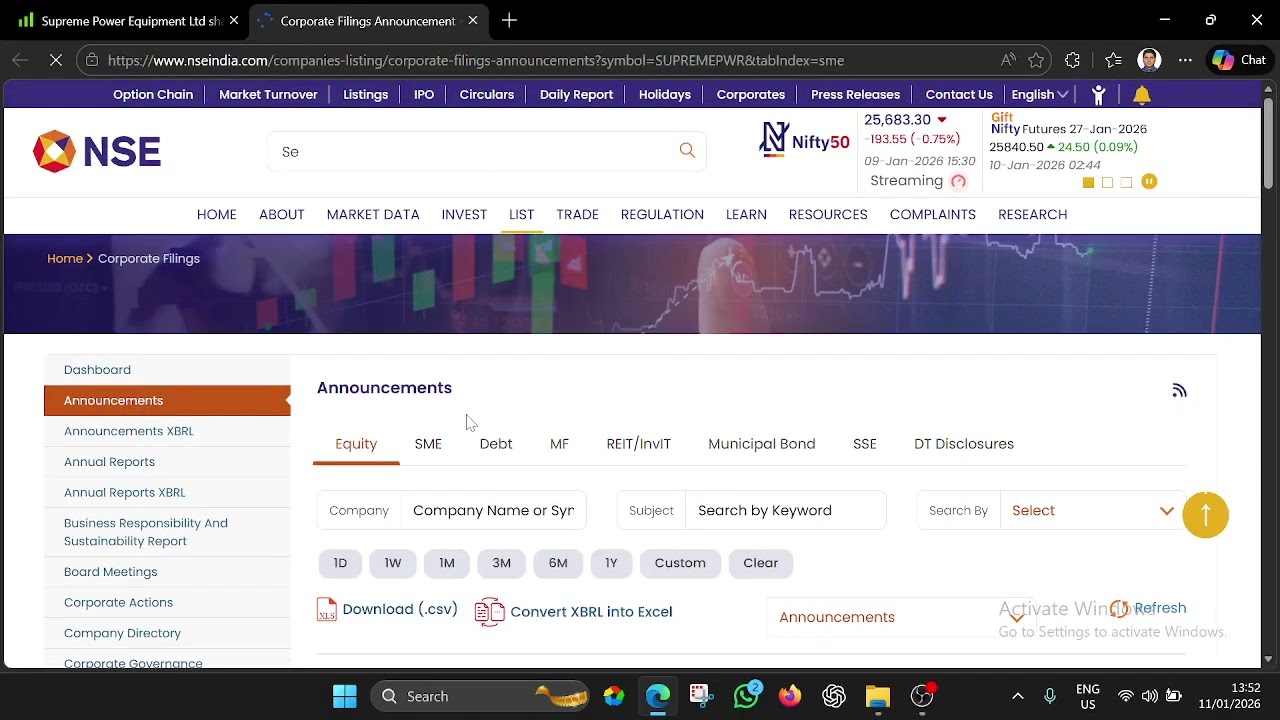Add this page to favorites star

(x=1036, y=60)
